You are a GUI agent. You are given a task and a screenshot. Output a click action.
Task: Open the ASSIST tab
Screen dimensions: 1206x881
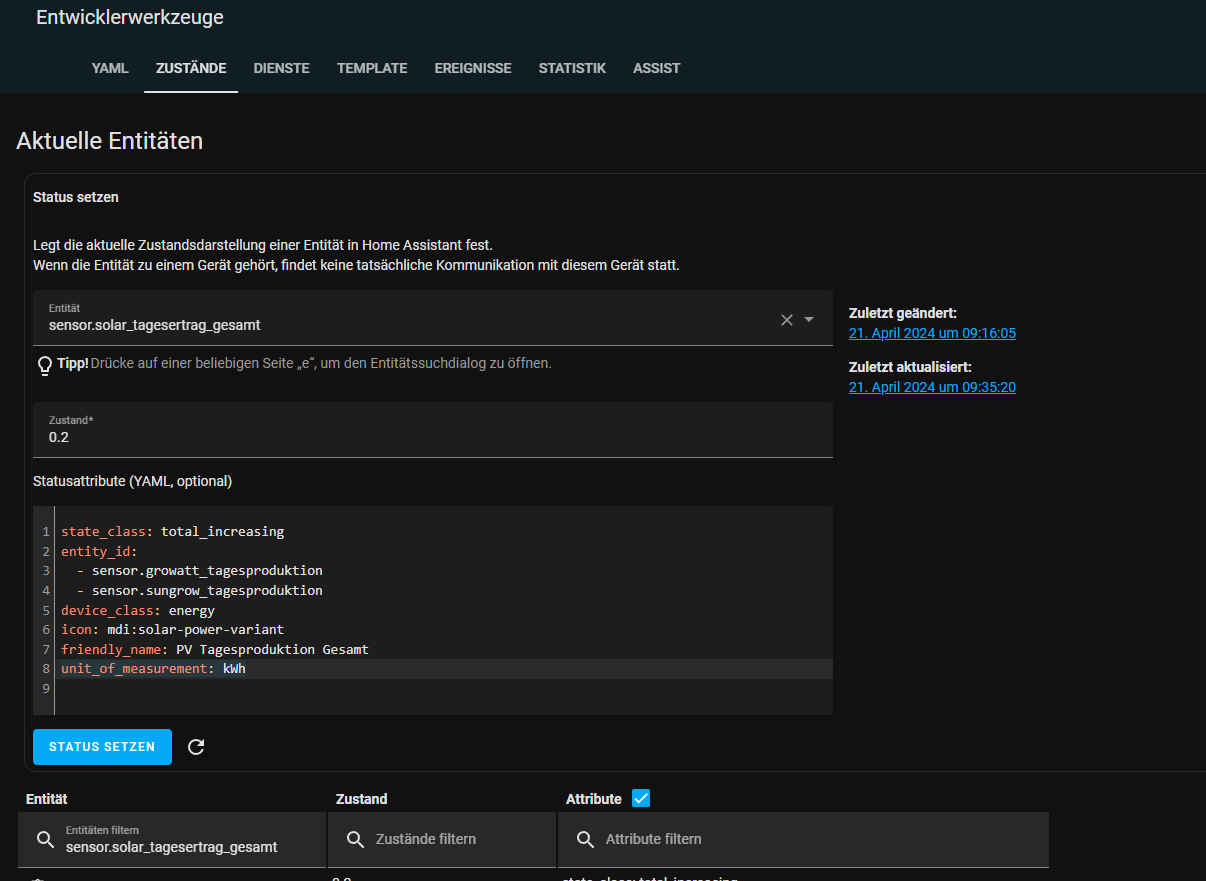pos(656,68)
